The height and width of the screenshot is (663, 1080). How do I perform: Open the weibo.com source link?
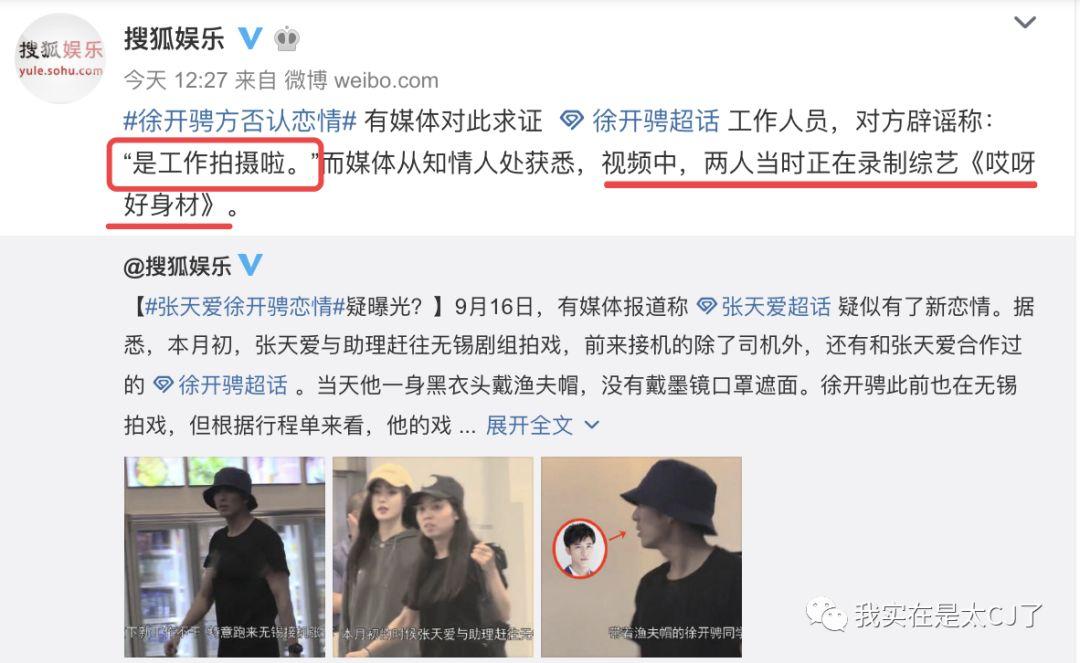pos(386,81)
